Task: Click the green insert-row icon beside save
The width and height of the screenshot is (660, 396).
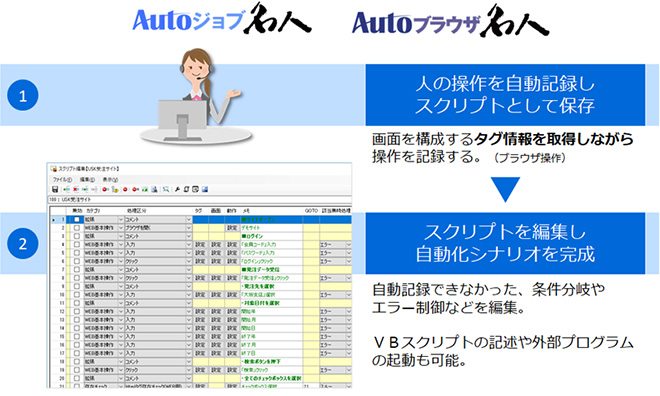Action: coord(66,189)
